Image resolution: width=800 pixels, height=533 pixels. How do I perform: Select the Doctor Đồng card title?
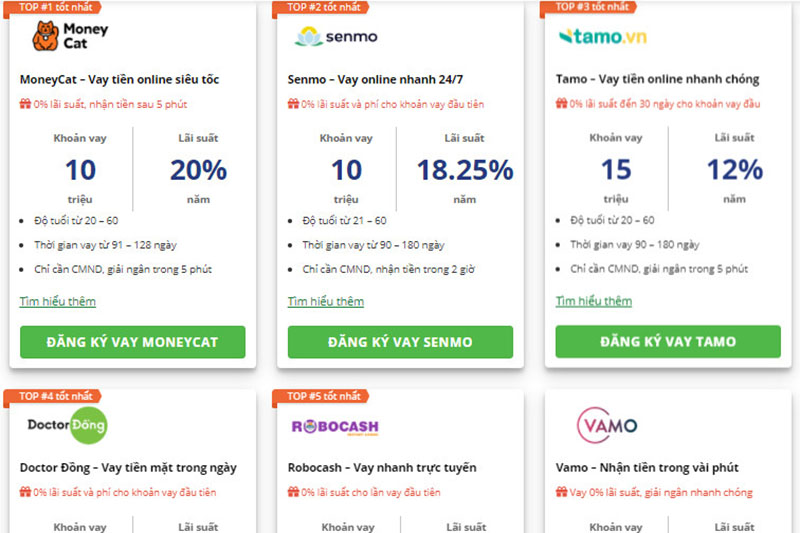click(x=128, y=468)
